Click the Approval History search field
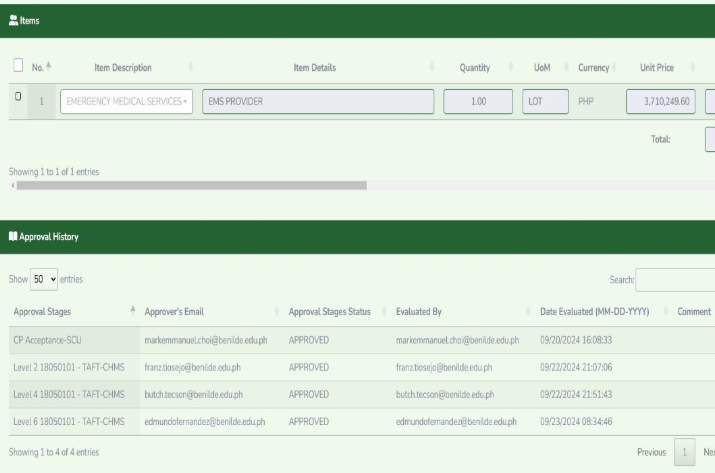Screen dimensions: 715x473 [x=675, y=278]
